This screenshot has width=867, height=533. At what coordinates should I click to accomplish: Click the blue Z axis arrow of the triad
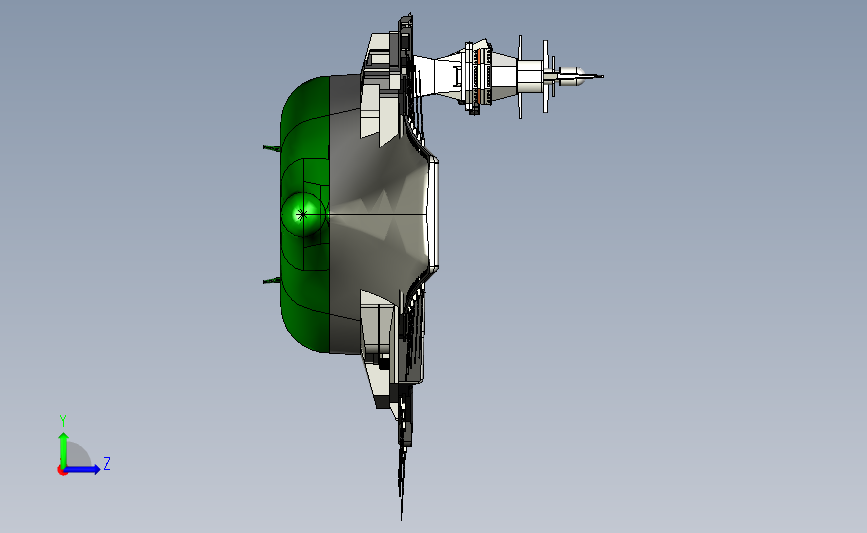(82, 469)
